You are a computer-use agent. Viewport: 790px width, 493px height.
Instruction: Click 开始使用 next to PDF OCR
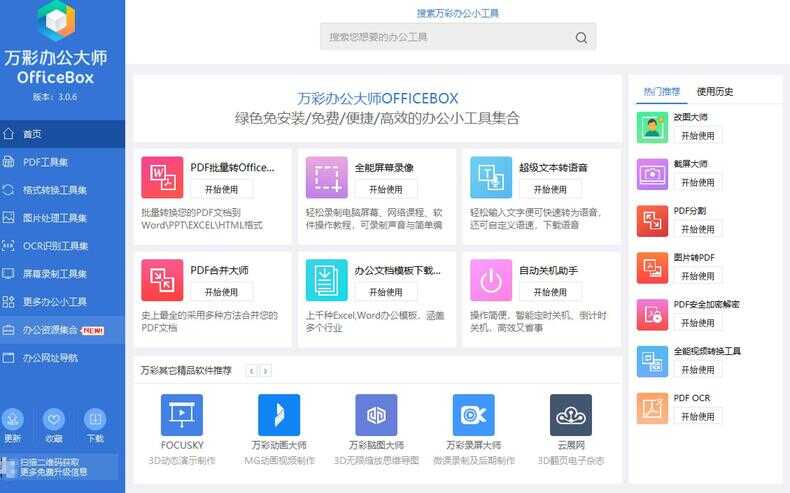pos(698,416)
